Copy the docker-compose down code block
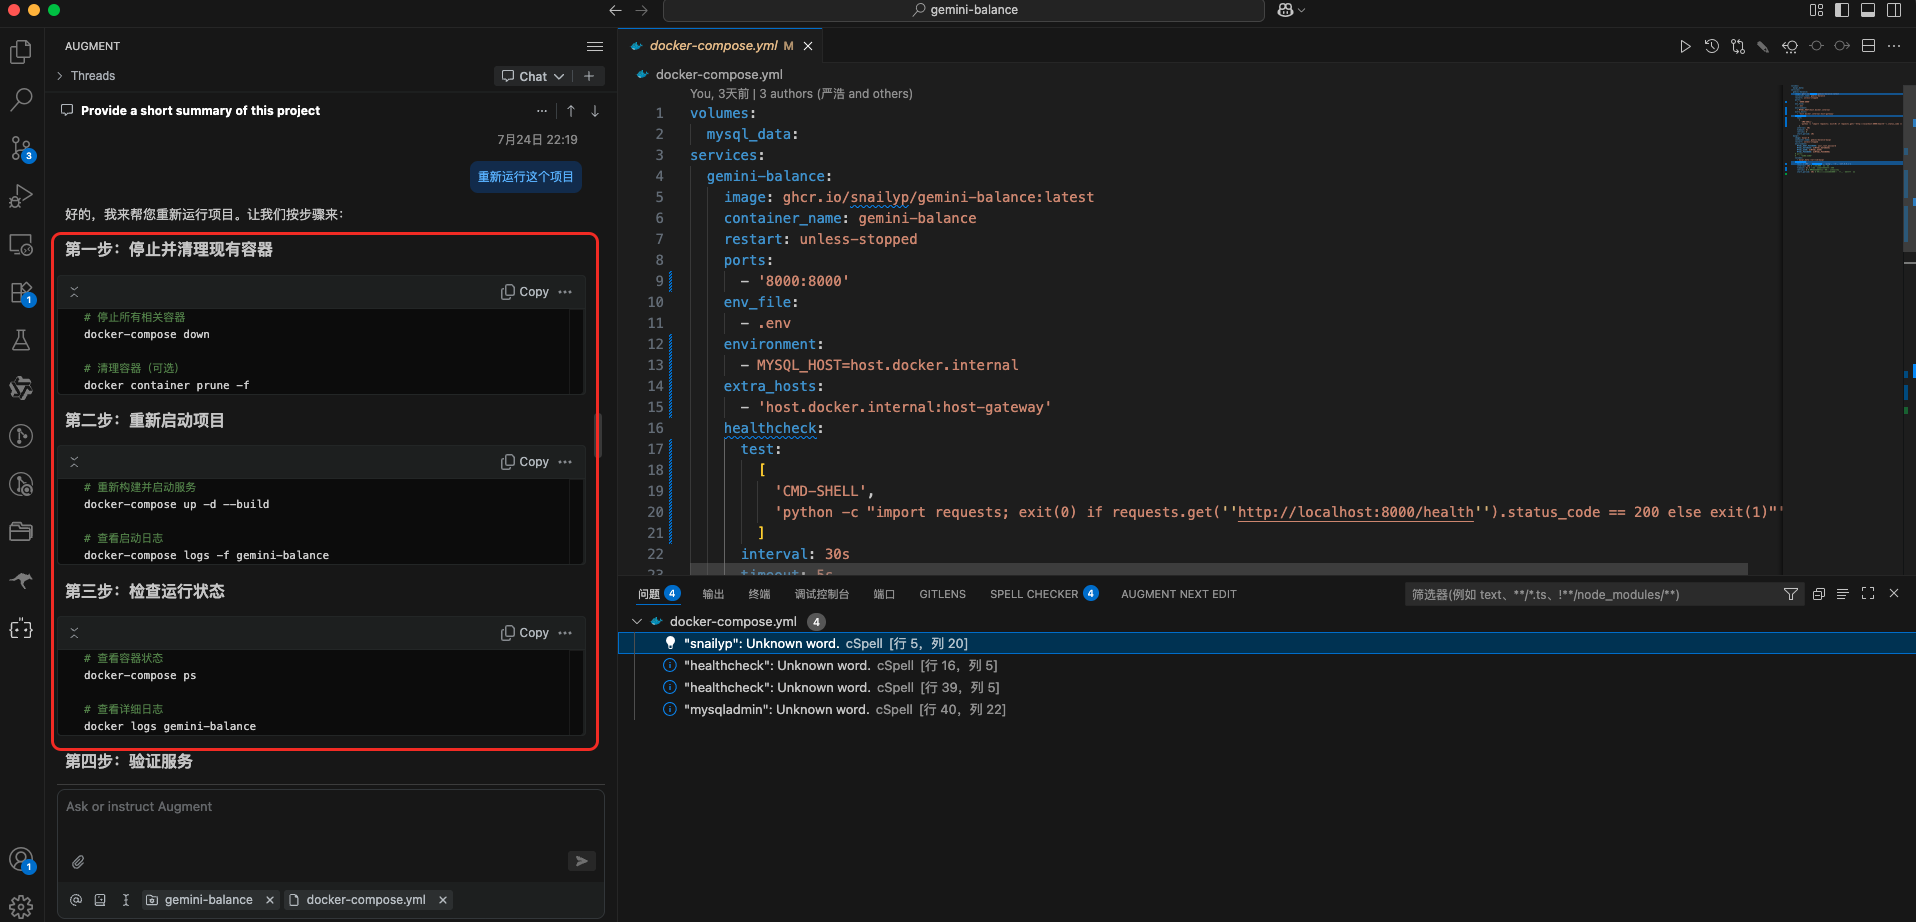This screenshot has height=922, width=1916. click(525, 292)
